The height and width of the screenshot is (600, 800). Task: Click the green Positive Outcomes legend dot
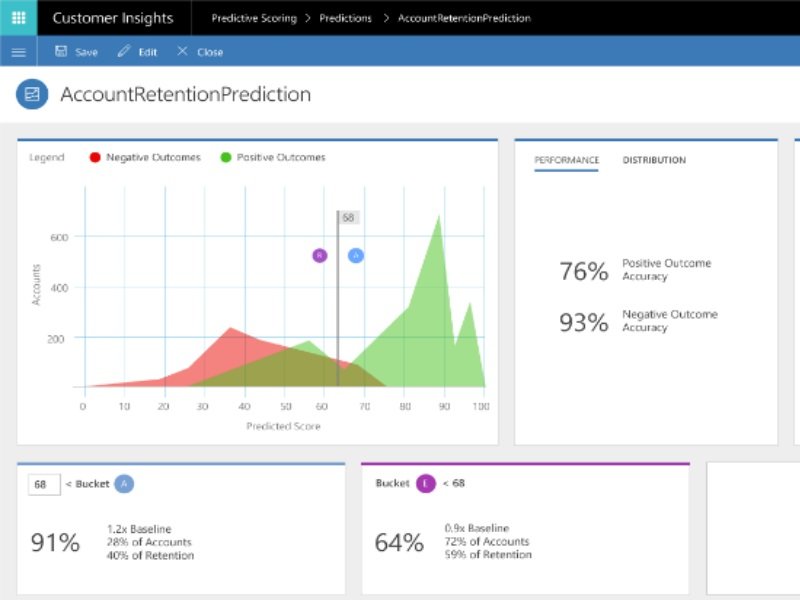[226, 157]
